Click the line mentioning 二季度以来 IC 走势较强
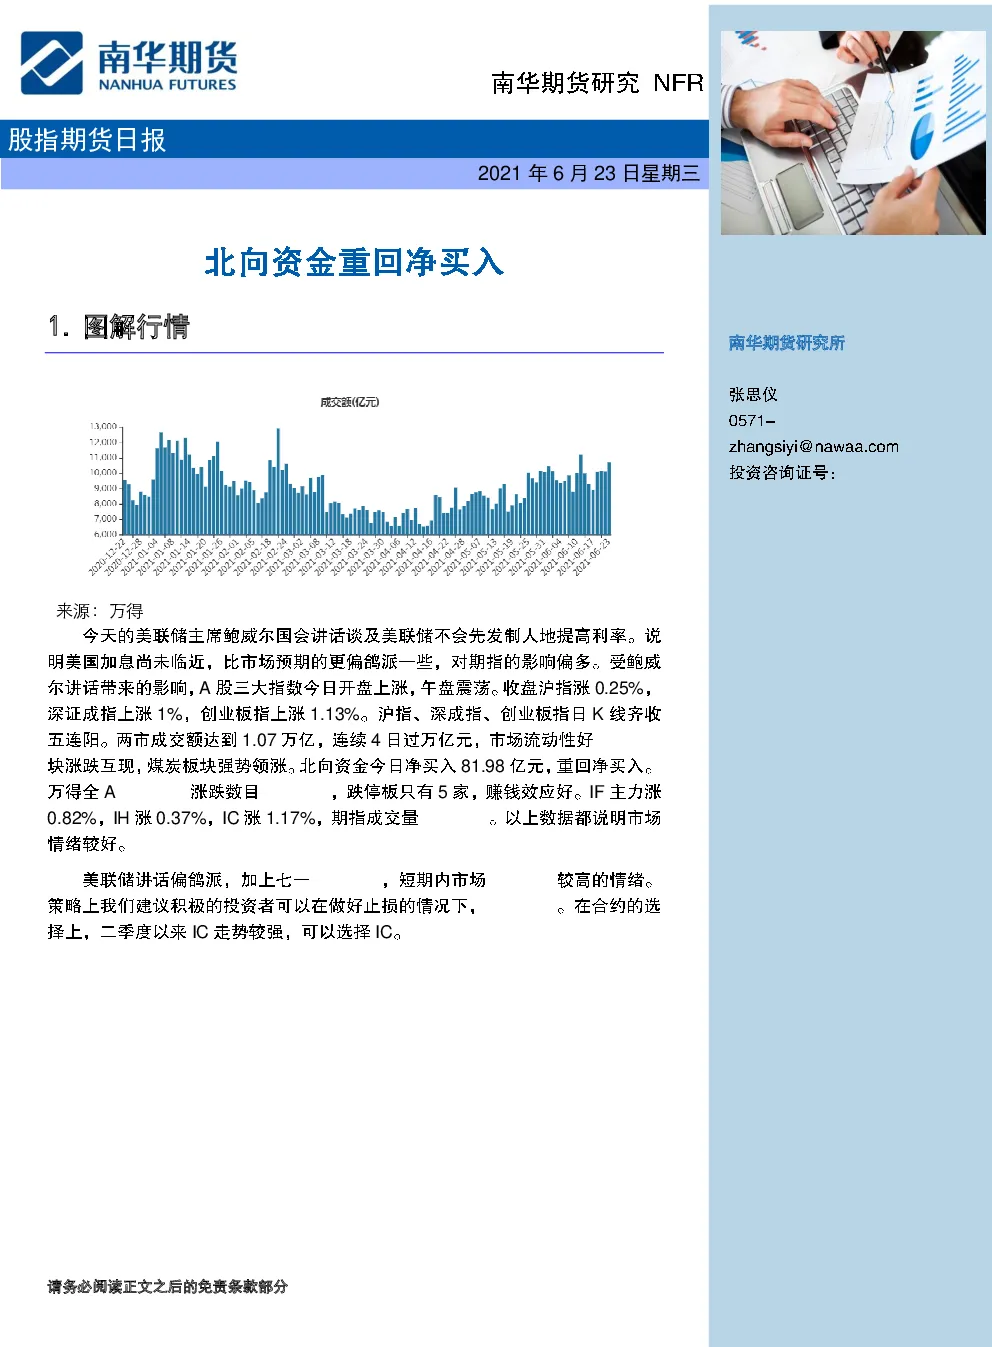992x1347 pixels. pos(226,932)
